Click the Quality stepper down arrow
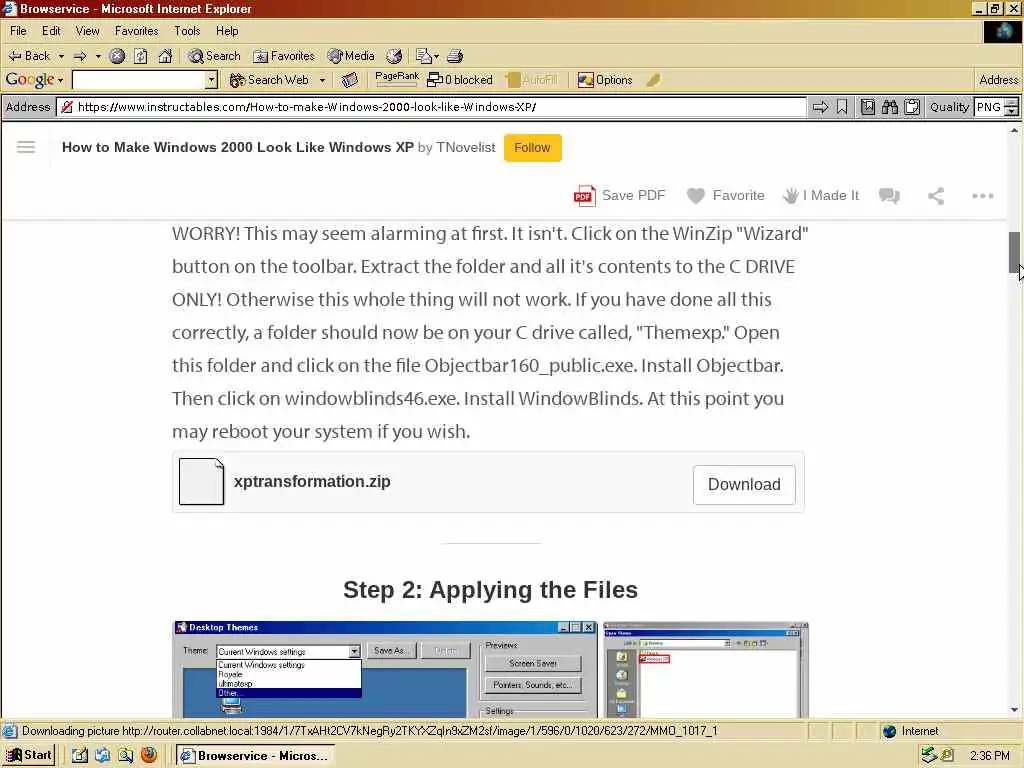Image resolution: width=1024 pixels, height=768 pixels. tap(1012, 112)
